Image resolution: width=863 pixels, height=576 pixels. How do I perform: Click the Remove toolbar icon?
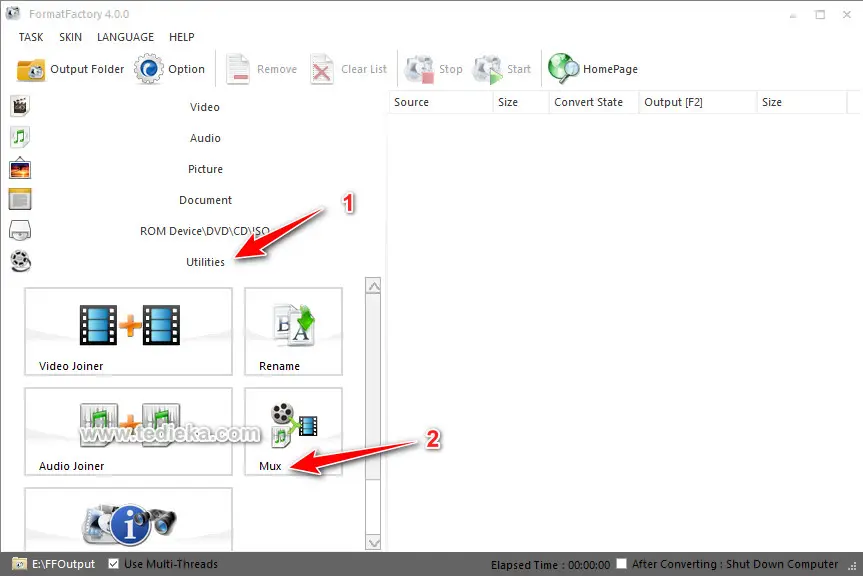click(238, 69)
